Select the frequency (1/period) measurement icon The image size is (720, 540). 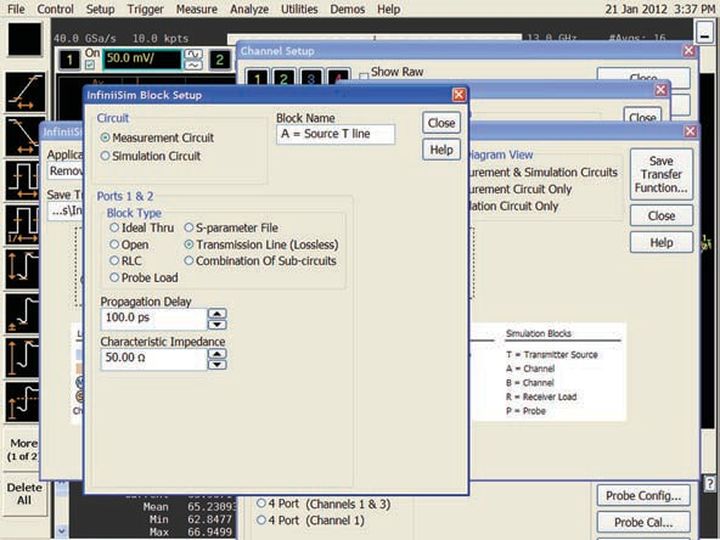(x=22, y=225)
